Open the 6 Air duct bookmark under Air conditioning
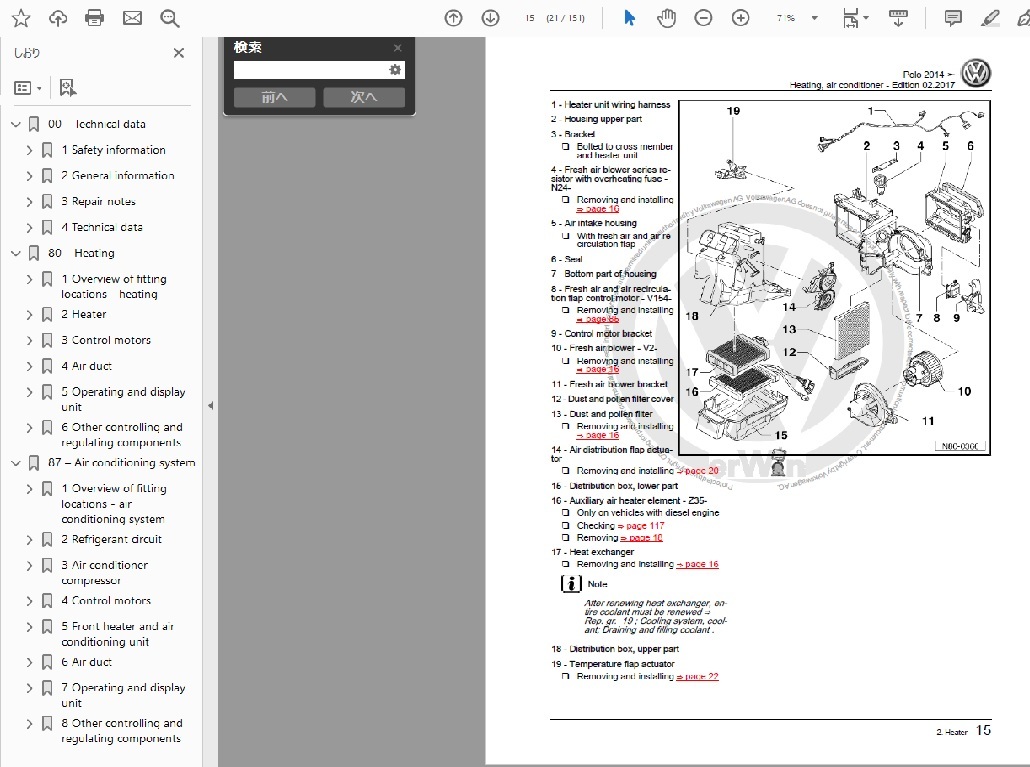The width and height of the screenshot is (1030, 767). pos(86,662)
